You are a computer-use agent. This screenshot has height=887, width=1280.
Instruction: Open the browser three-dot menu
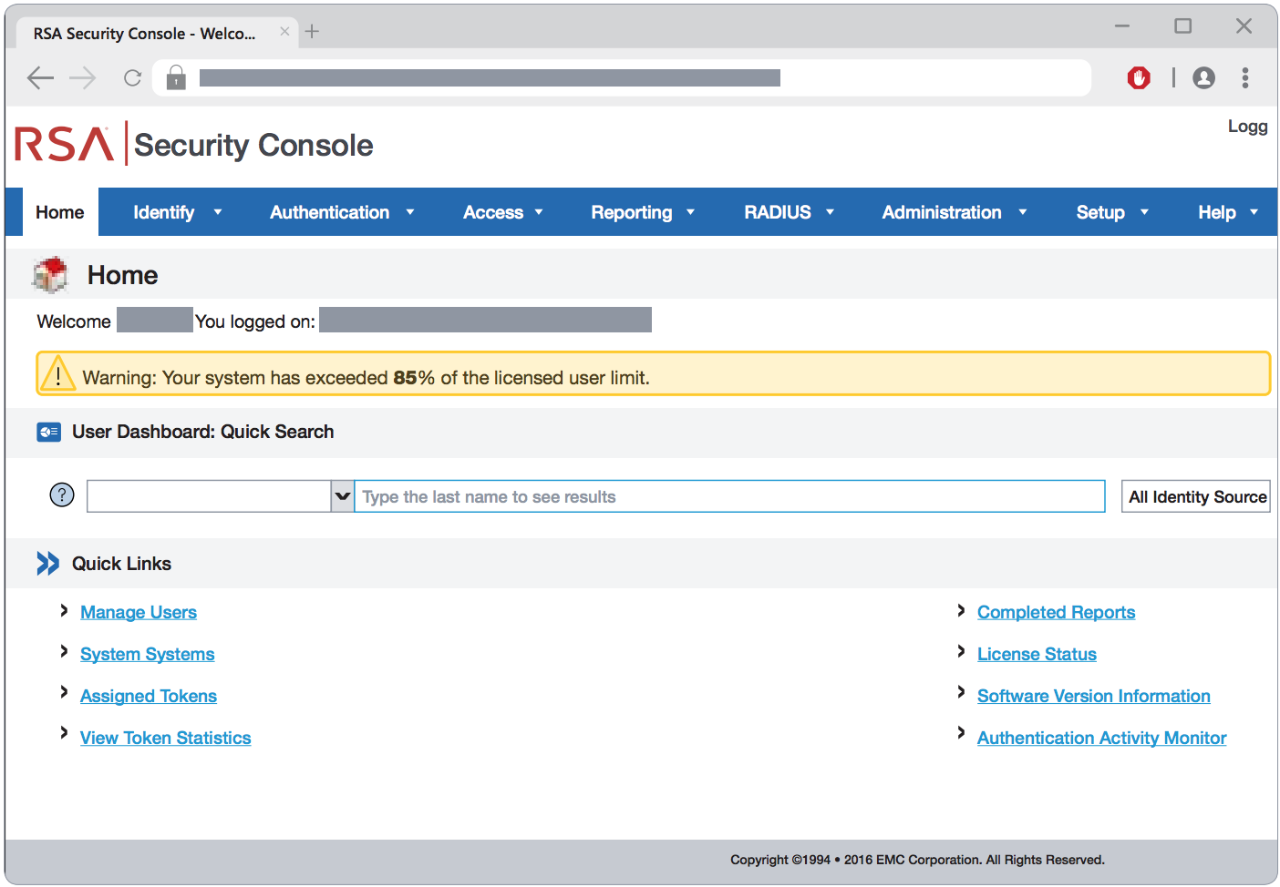(1245, 78)
